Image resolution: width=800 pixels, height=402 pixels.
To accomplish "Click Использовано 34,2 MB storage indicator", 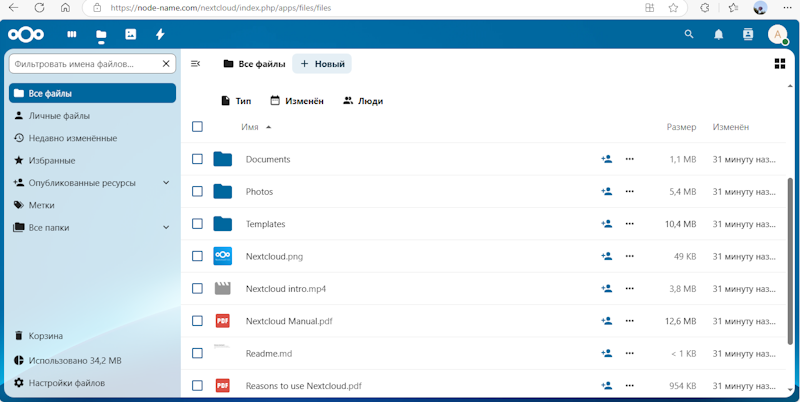I will pyautogui.click(x=92, y=360).
